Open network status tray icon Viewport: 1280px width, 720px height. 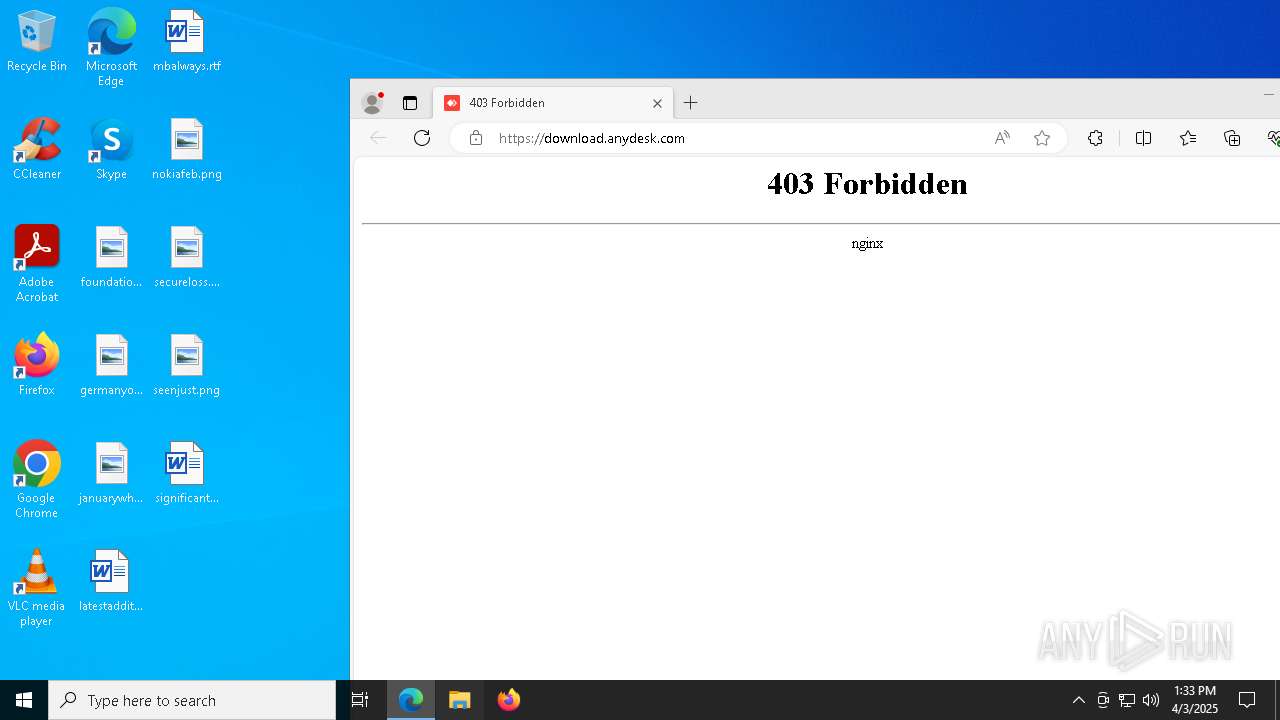[1127, 700]
